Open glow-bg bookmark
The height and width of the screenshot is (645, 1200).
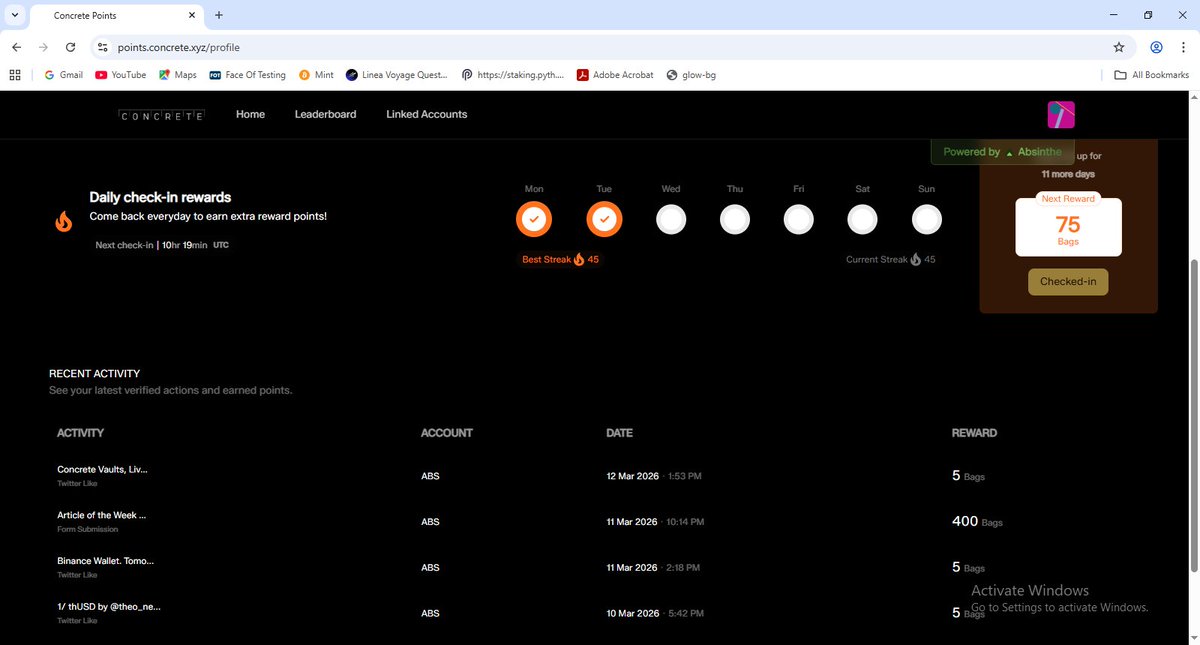[x=691, y=75]
